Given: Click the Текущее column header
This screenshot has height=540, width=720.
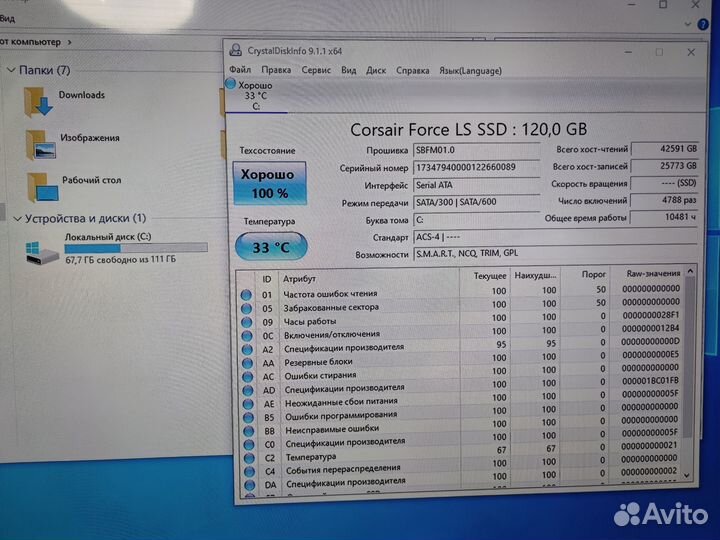Looking at the screenshot, I should pos(490,276).
